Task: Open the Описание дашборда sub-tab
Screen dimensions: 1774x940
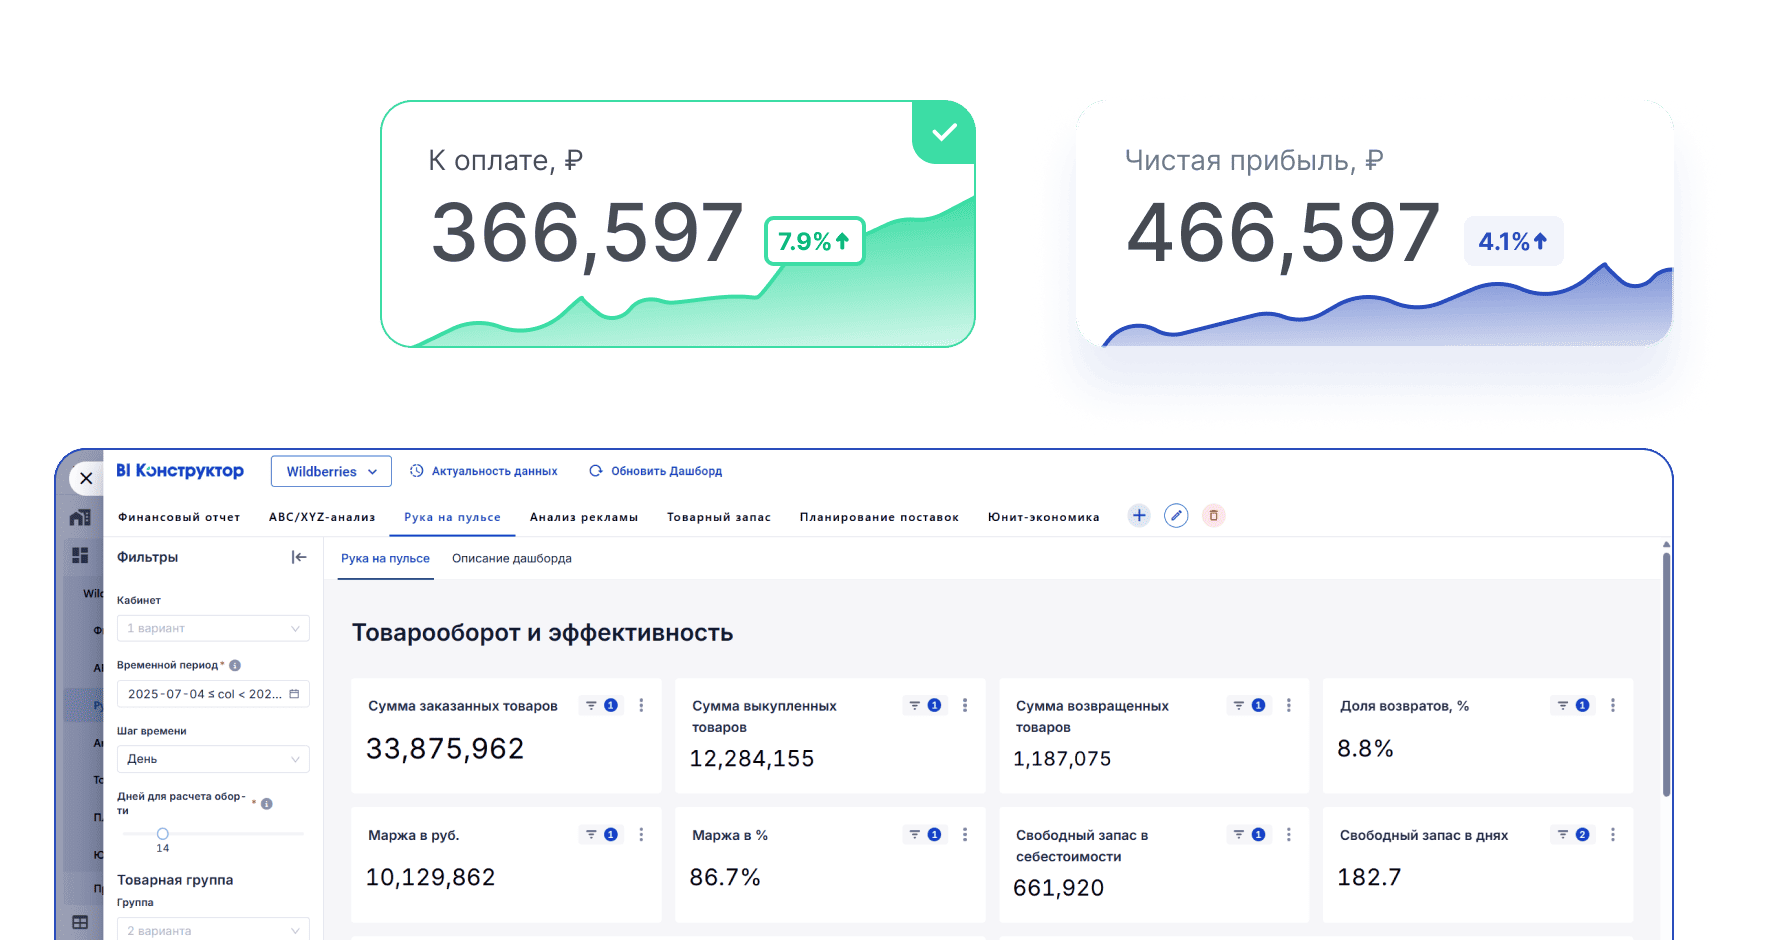Action: click(511, 559)
